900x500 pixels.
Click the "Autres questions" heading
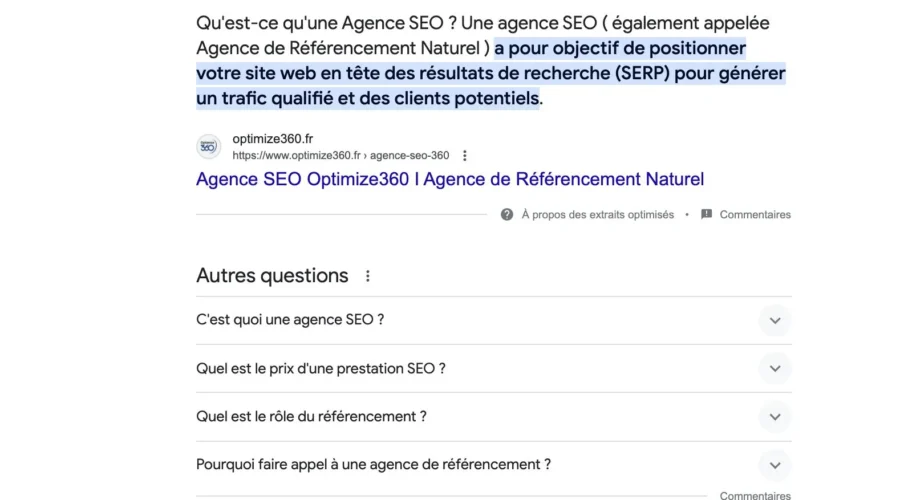pos(272,276)
